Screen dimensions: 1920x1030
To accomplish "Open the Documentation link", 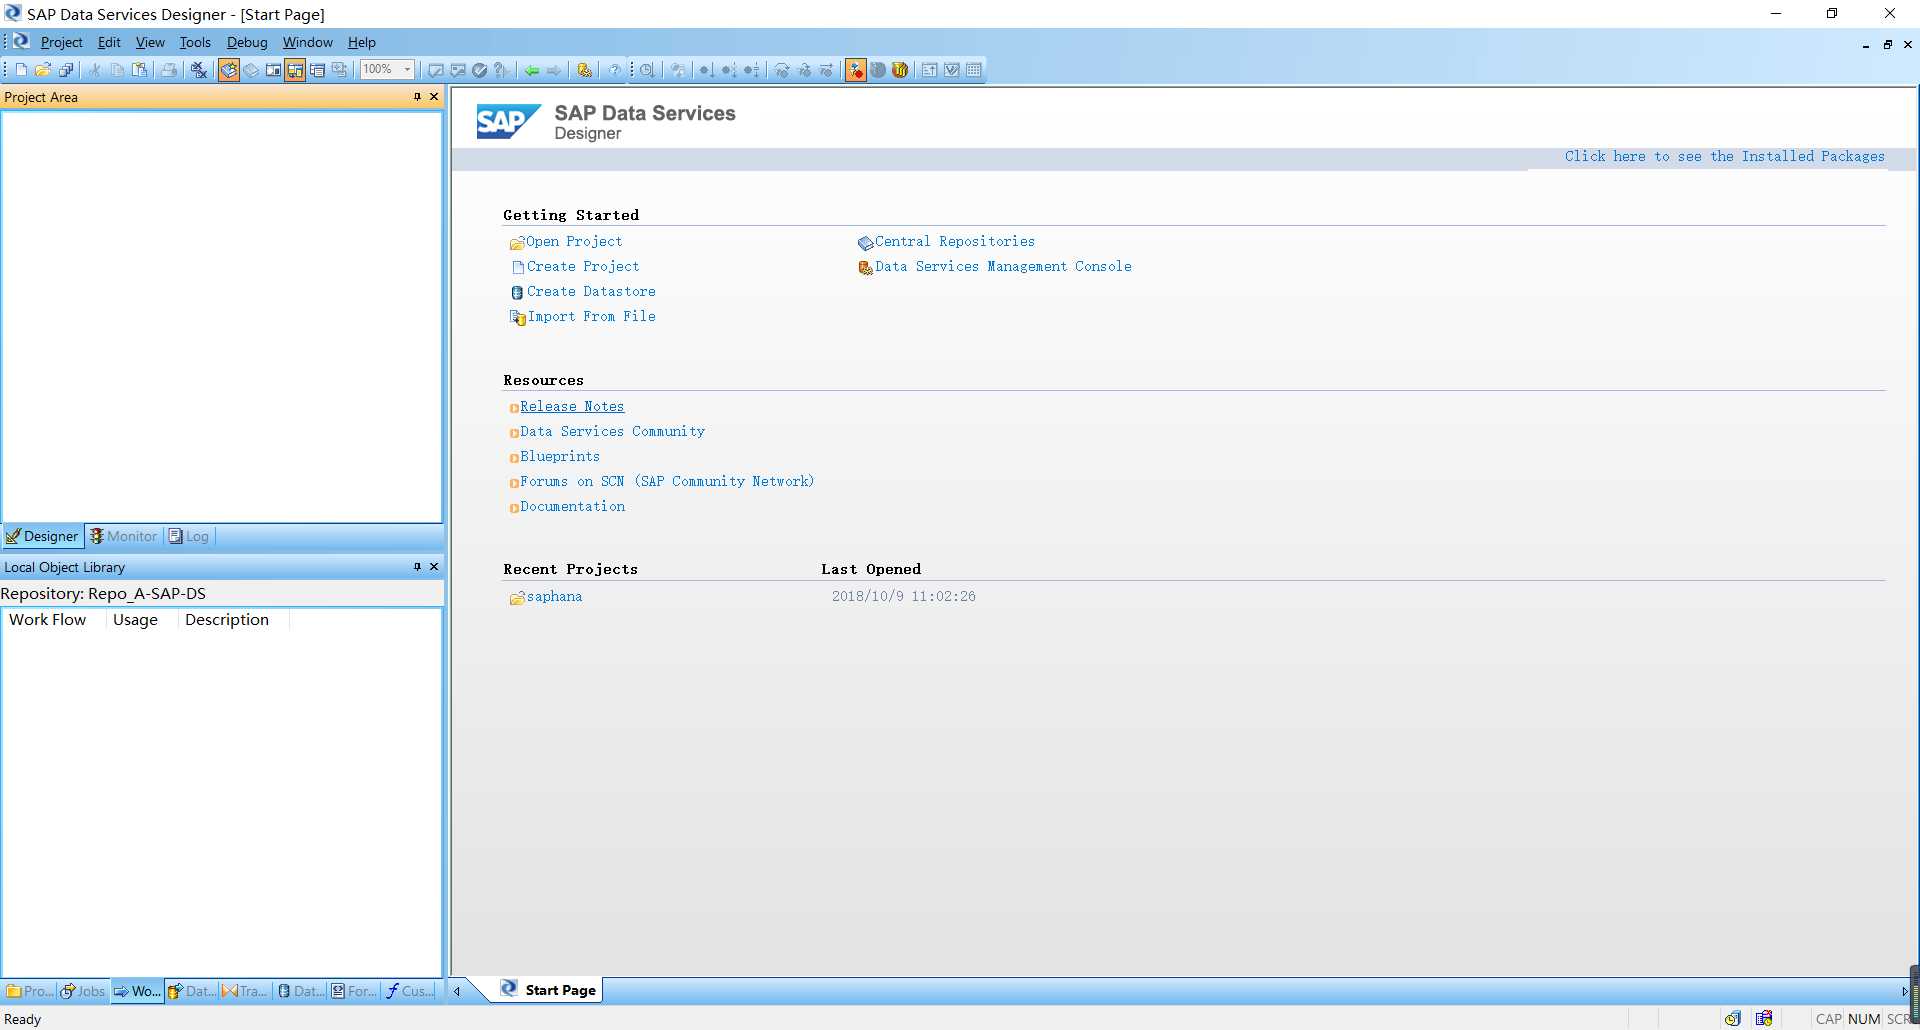I will tap(573, 507).
